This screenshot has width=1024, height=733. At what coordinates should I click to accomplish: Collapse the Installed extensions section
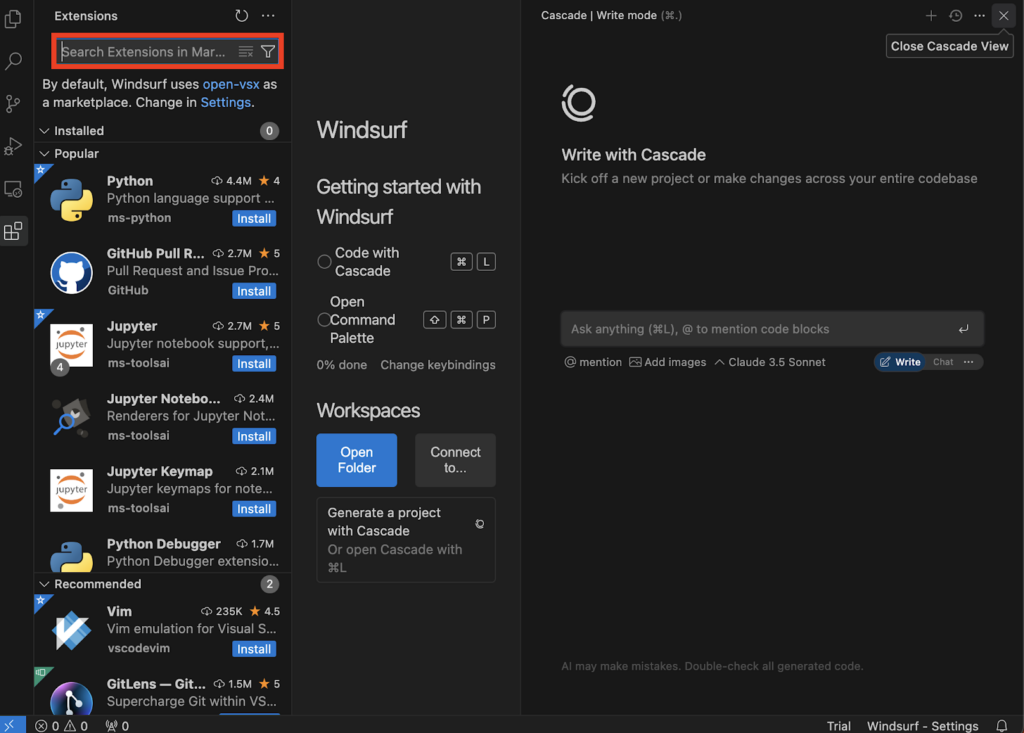(x=44, y=131)
